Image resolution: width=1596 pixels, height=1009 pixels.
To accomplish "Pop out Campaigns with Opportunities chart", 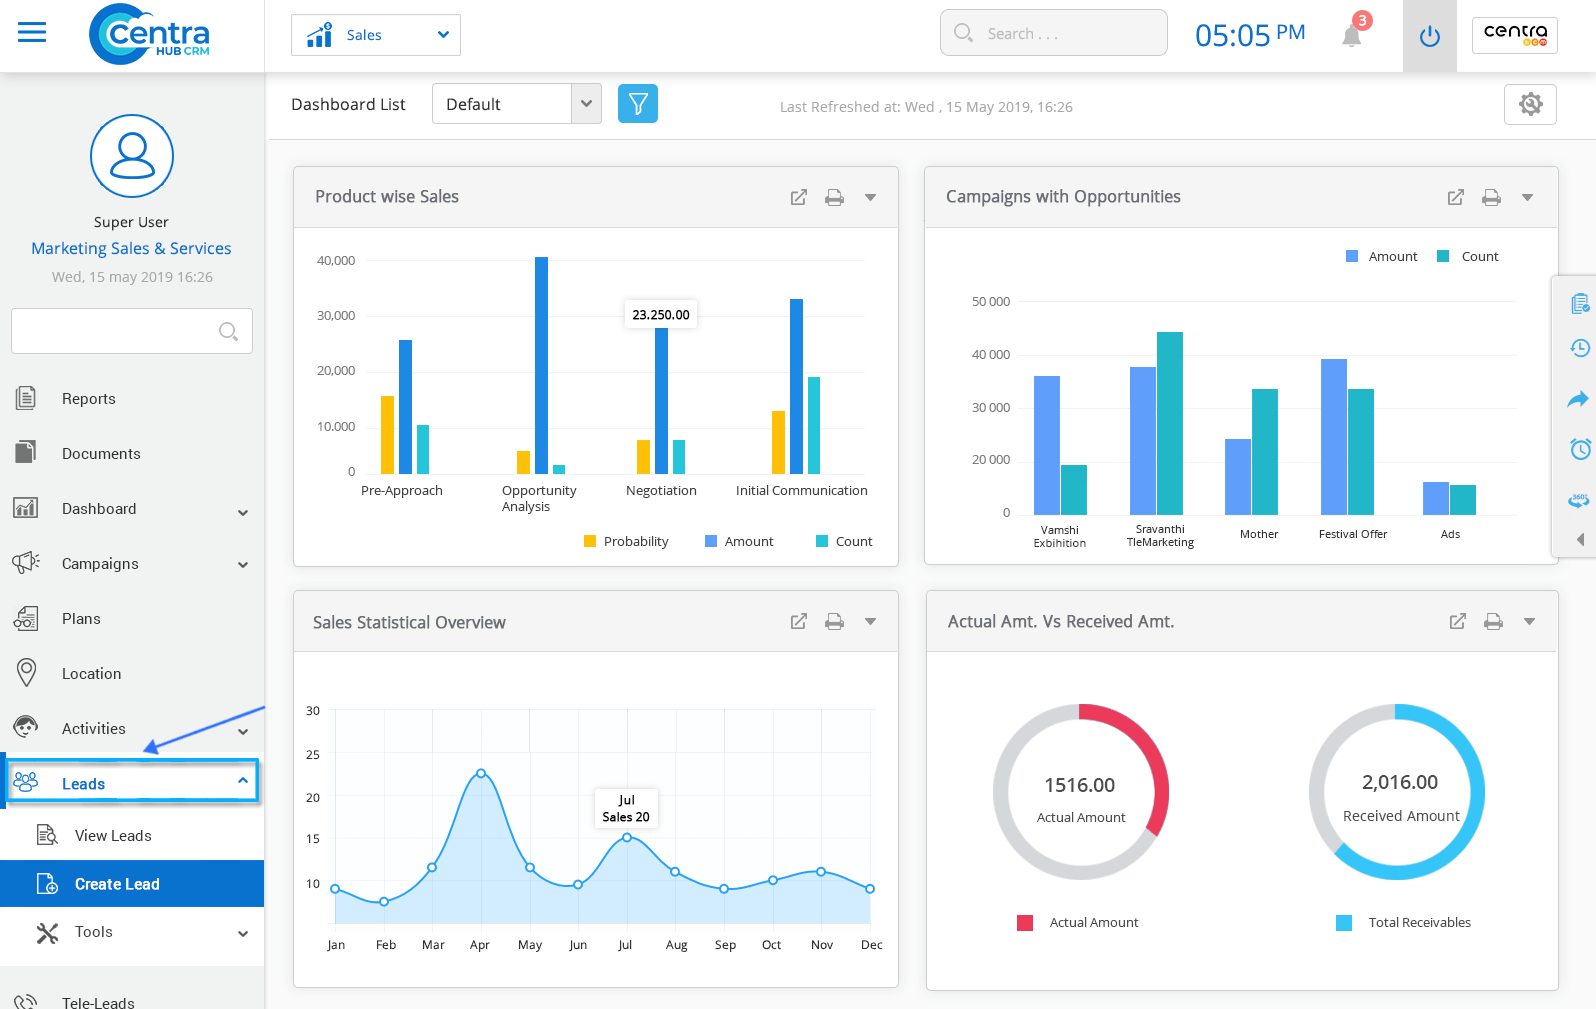I will click(x=1455, y=198).
